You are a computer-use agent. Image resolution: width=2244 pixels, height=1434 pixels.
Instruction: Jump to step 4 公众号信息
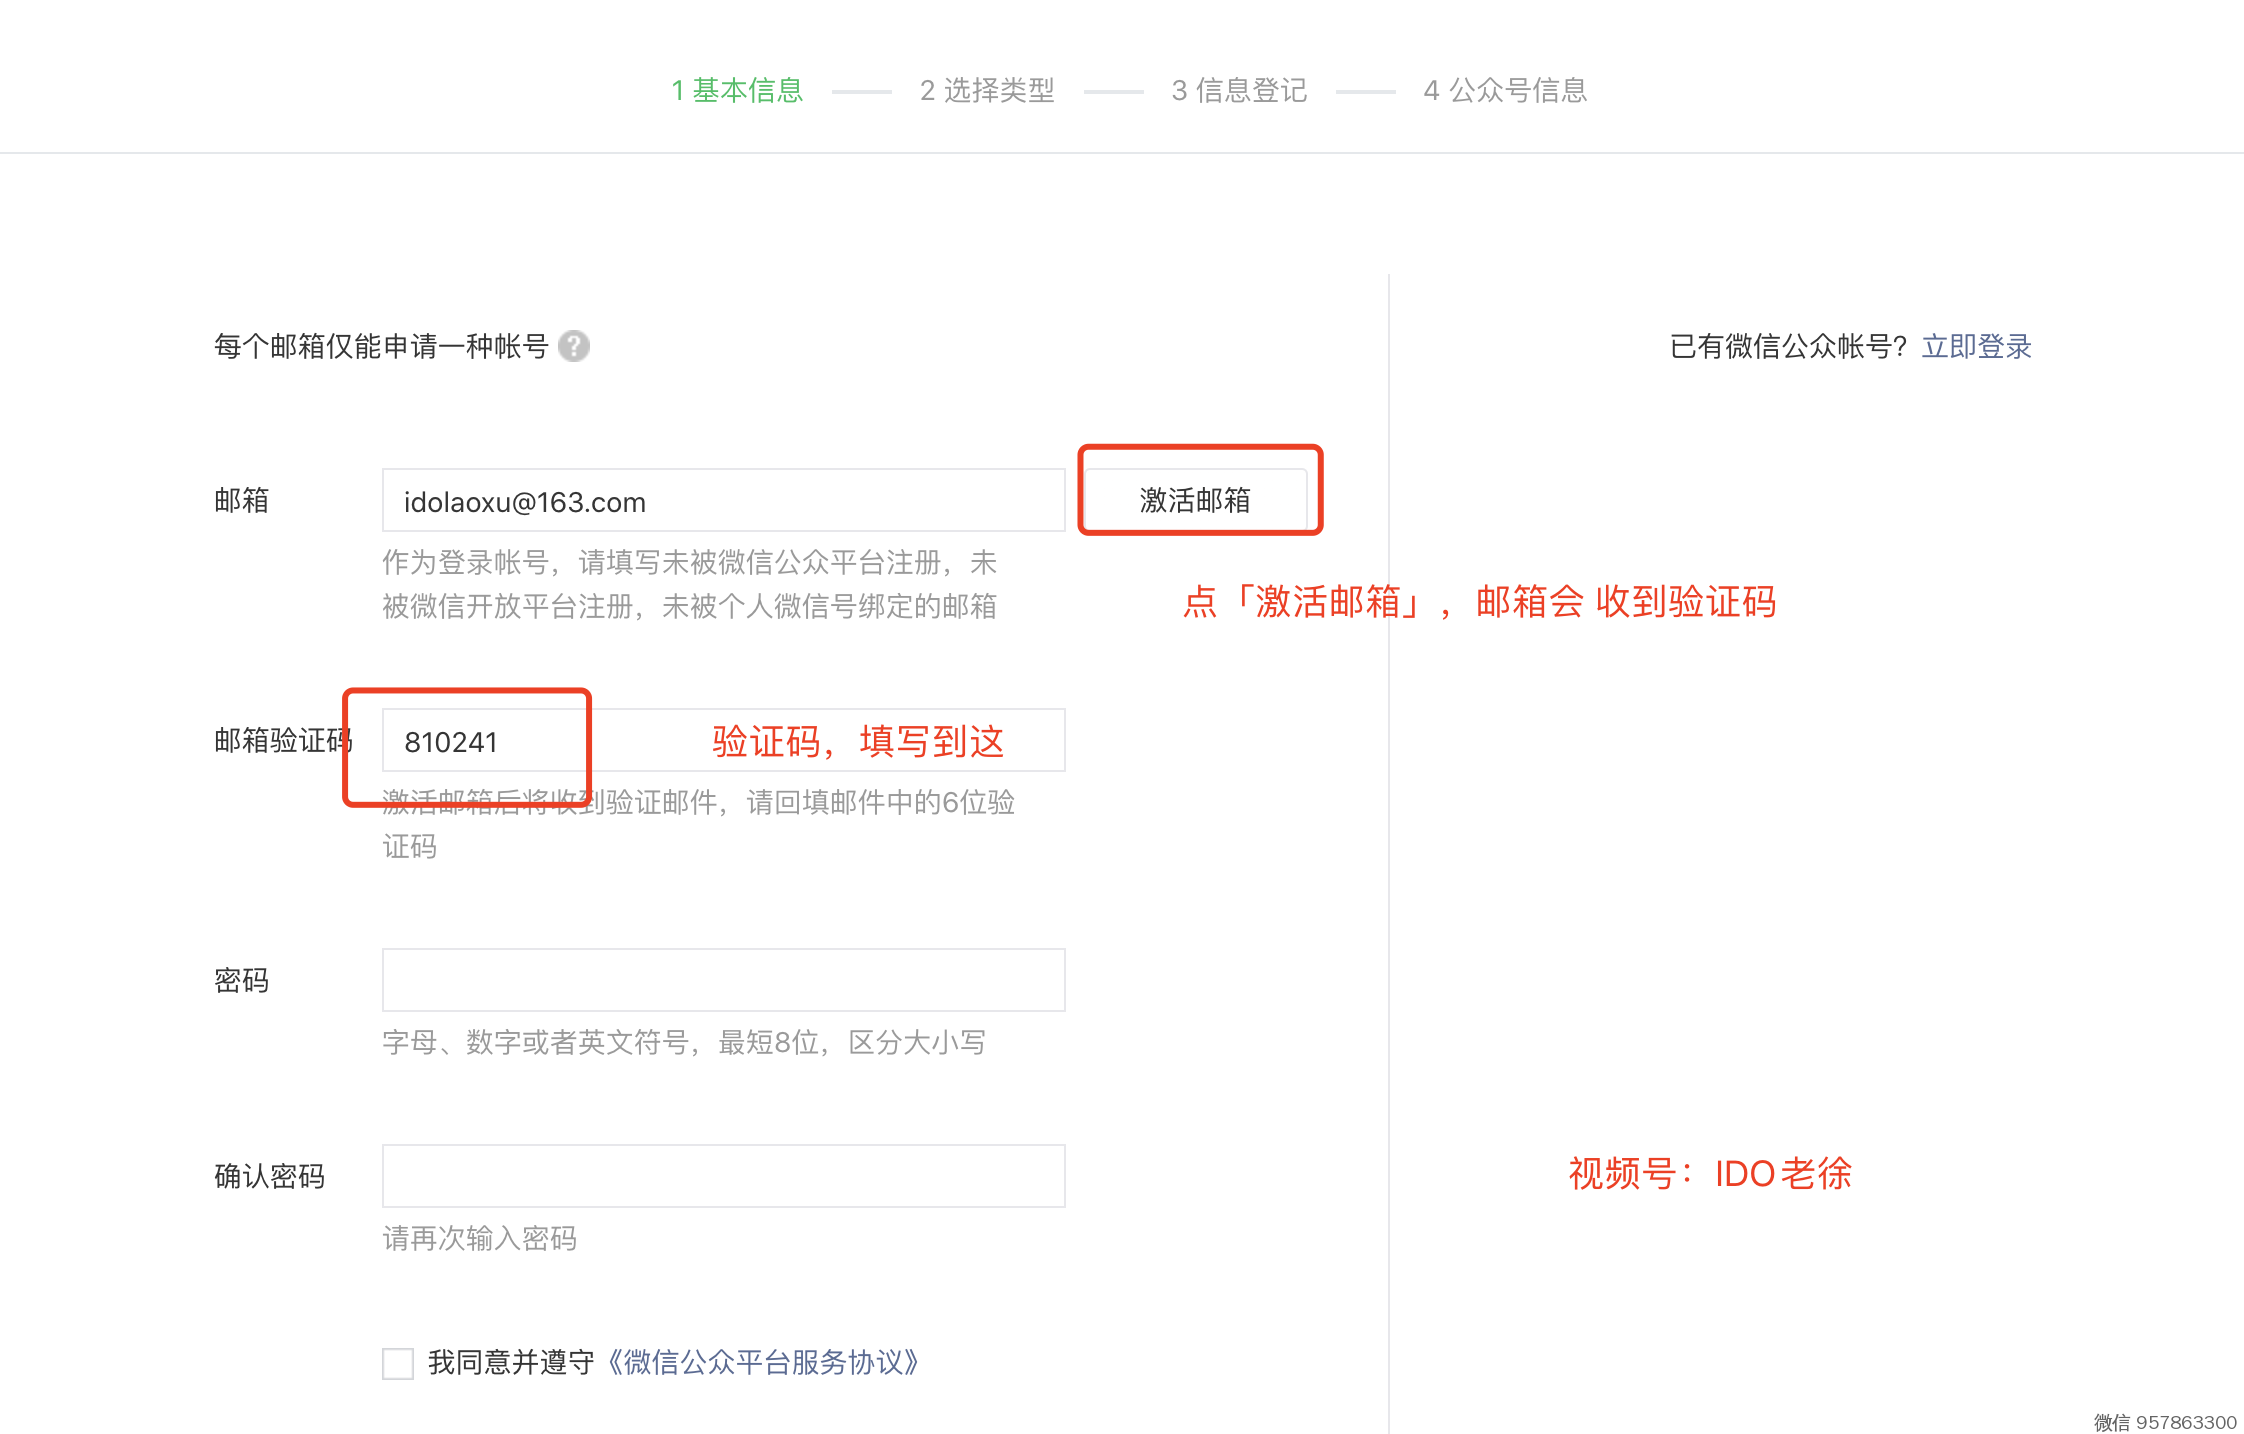[x=1505, y=90]
